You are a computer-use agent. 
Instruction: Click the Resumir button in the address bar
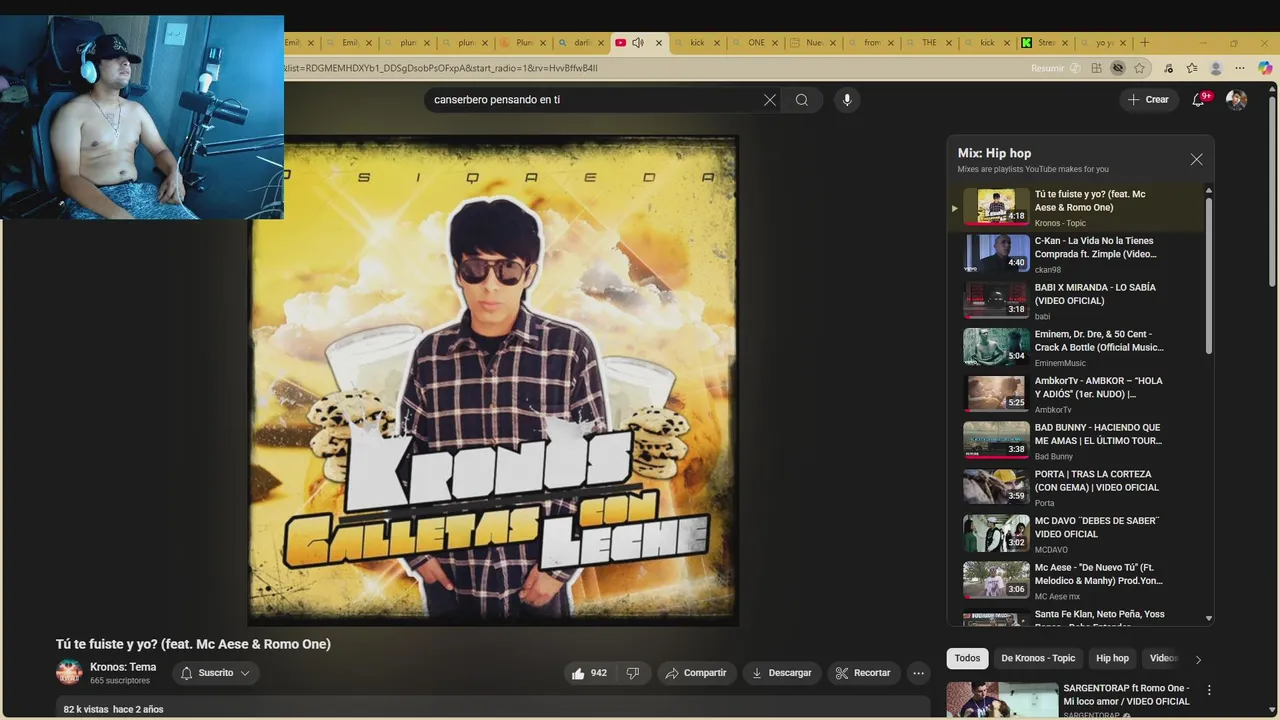[x=1056, y=68]
